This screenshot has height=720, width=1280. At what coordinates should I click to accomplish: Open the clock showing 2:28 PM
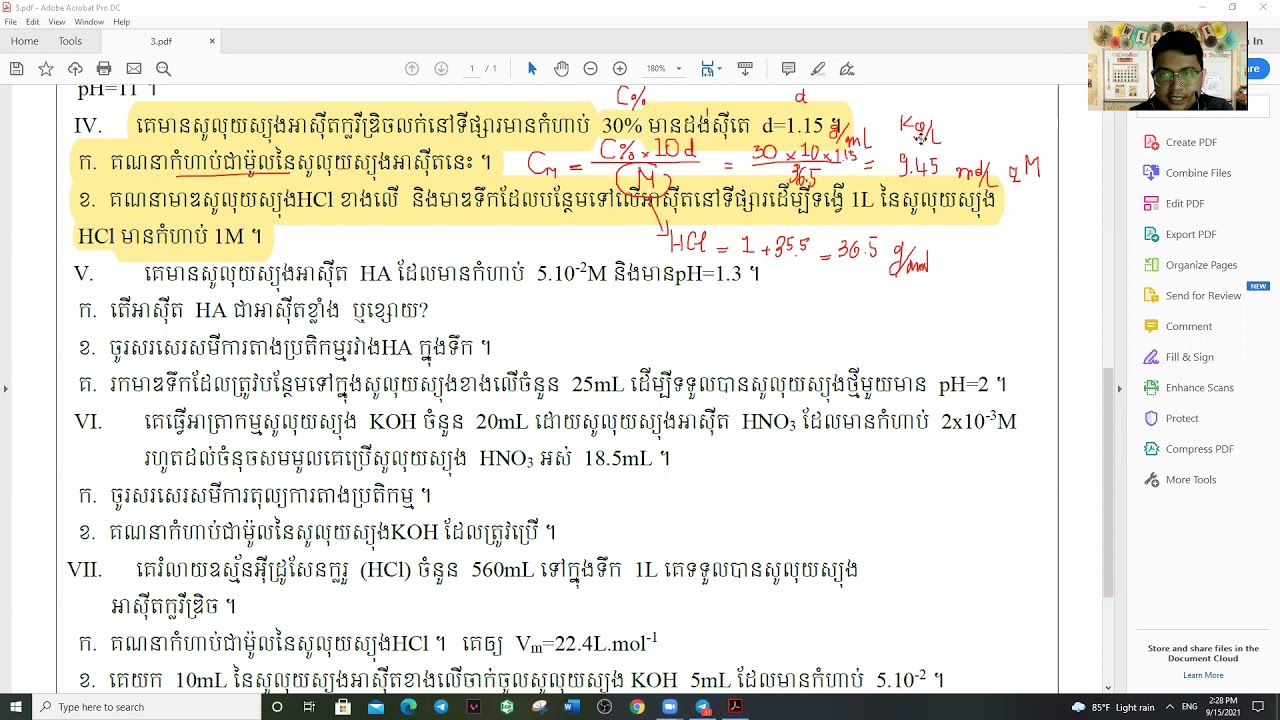(1225, 707)
